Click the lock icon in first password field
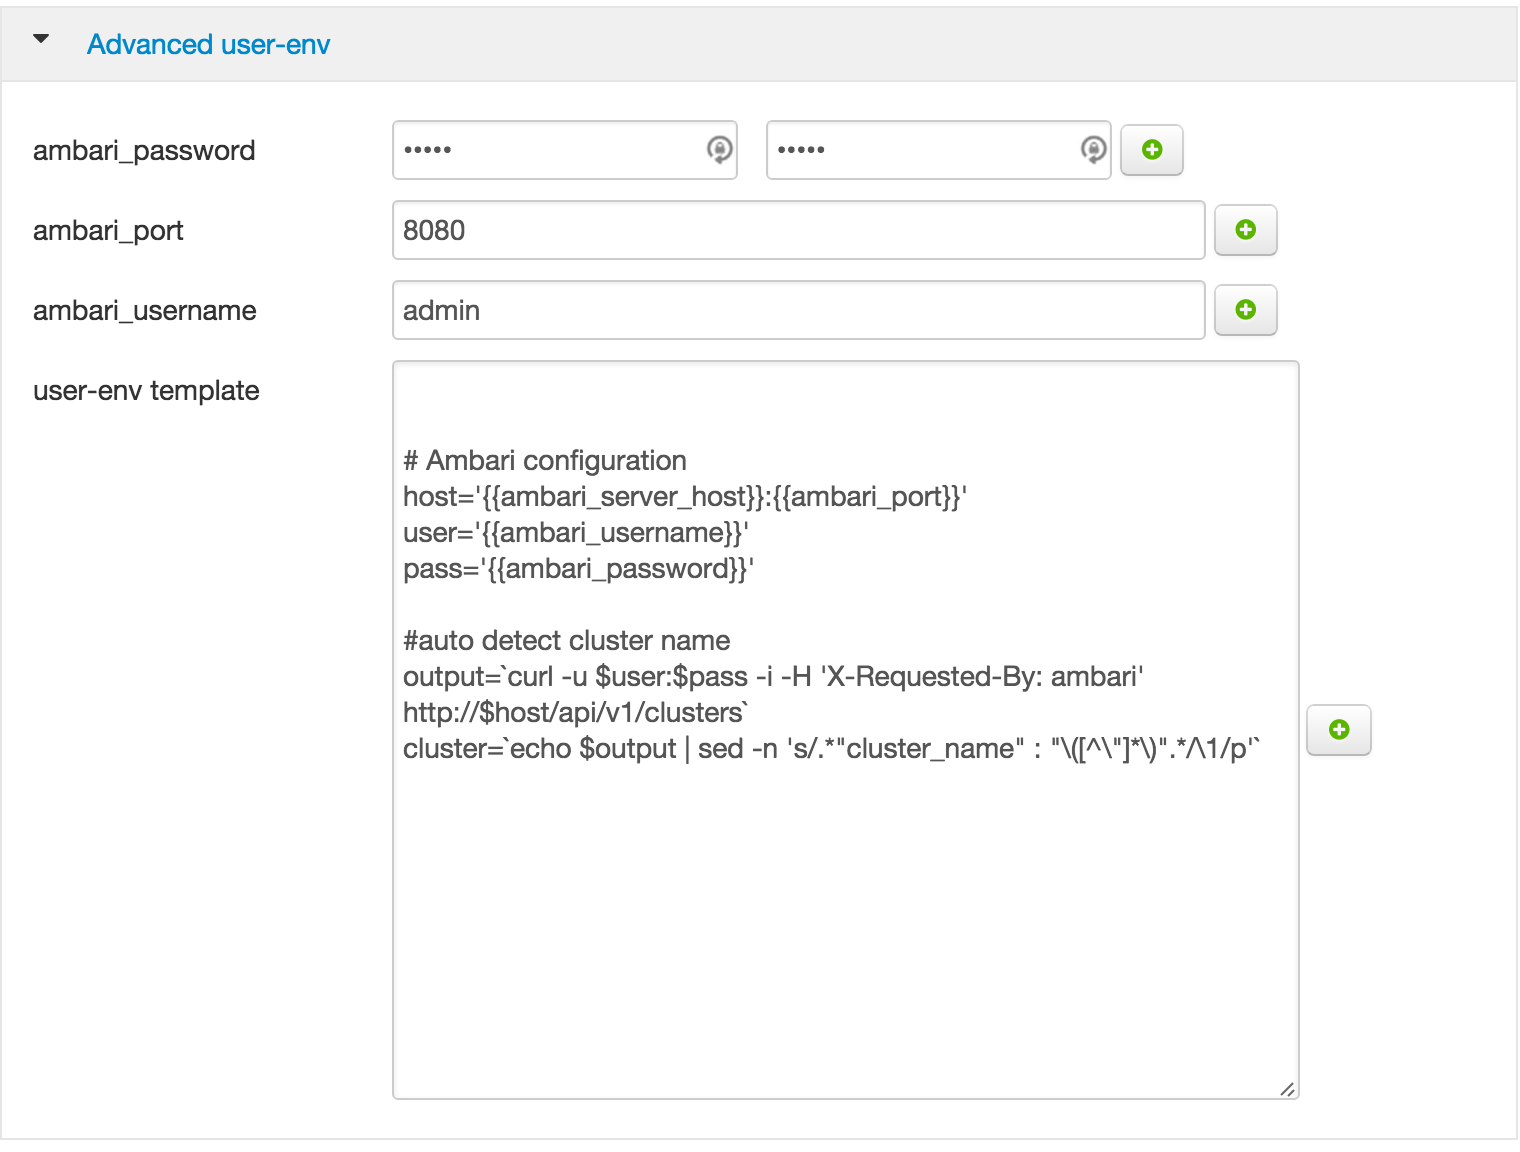This screenshot has width=1520, height=1152. point(719,149)
